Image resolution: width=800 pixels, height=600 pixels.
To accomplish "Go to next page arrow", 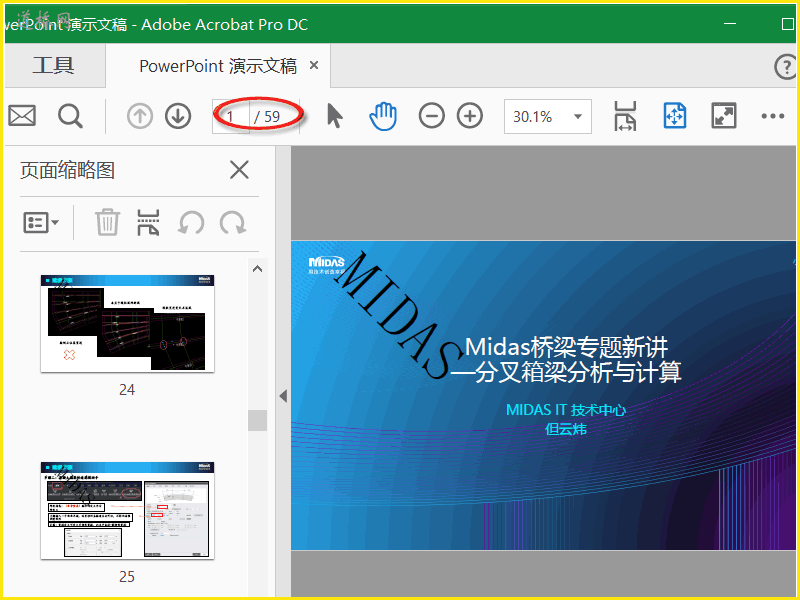I will coord(178,116).
